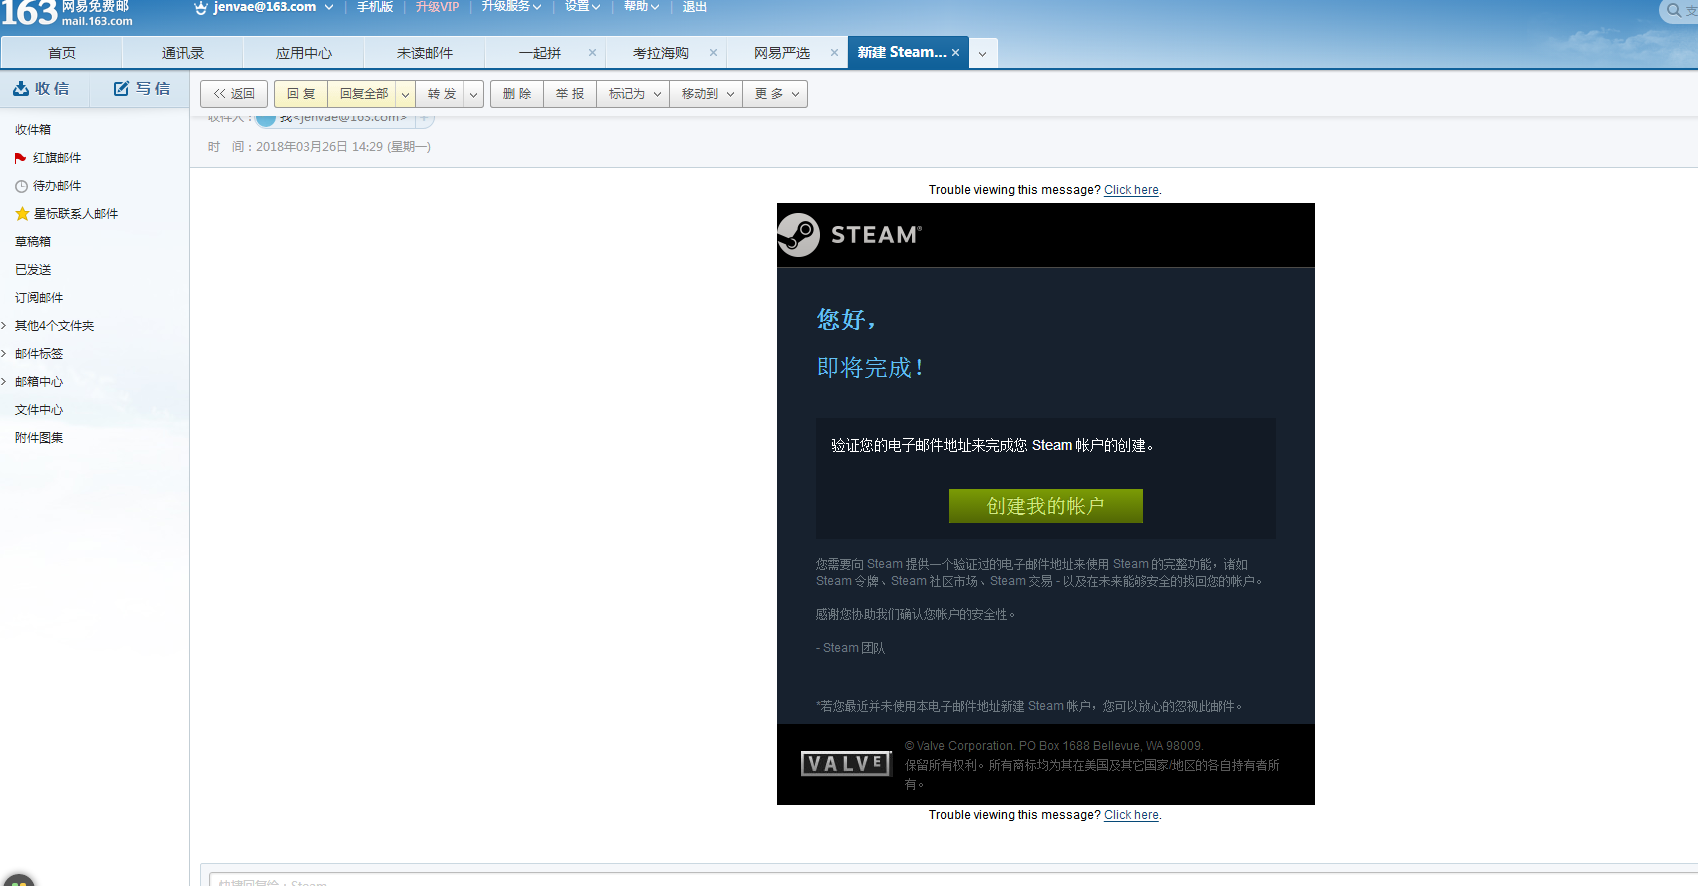Click the 手机版 link

pyautogui.click(x=375, y=7)
